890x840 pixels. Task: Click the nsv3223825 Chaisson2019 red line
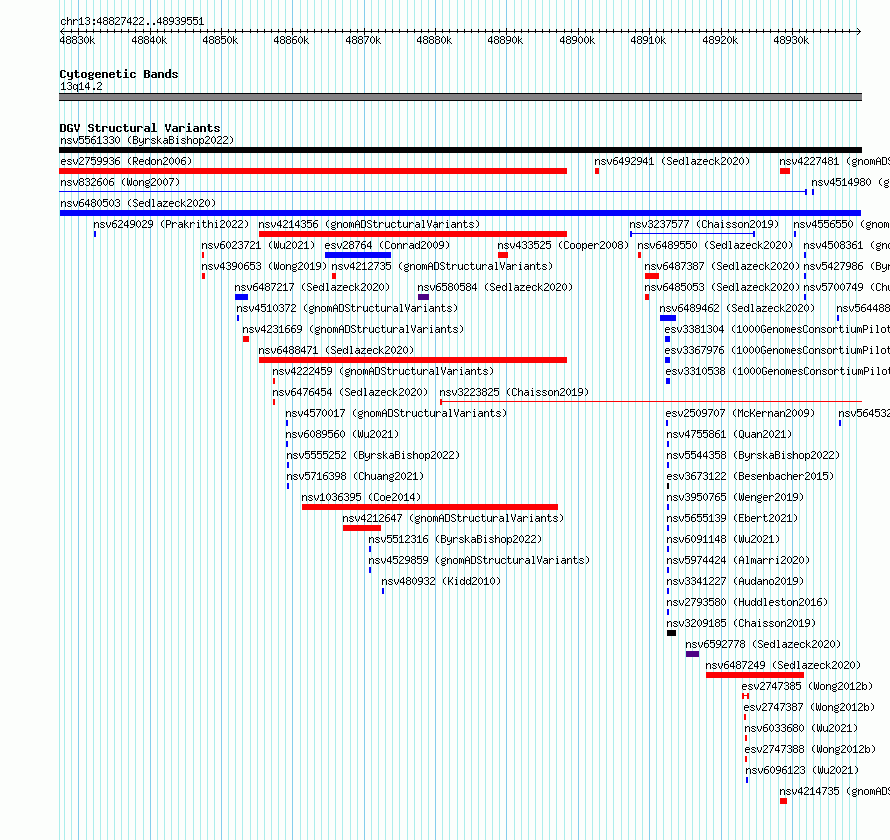651,402
